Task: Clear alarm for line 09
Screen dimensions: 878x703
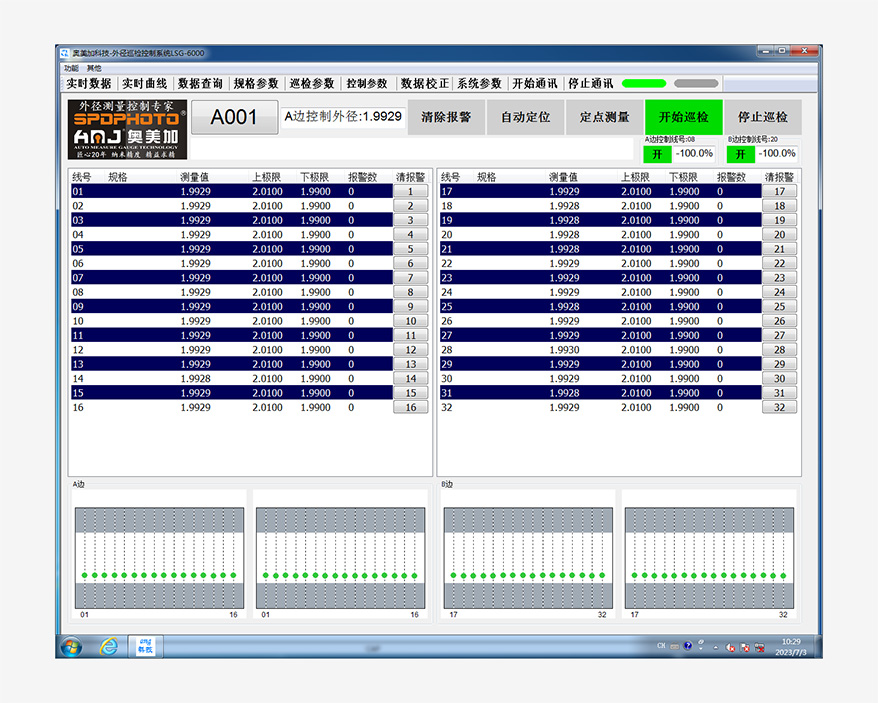Action: 410,307
